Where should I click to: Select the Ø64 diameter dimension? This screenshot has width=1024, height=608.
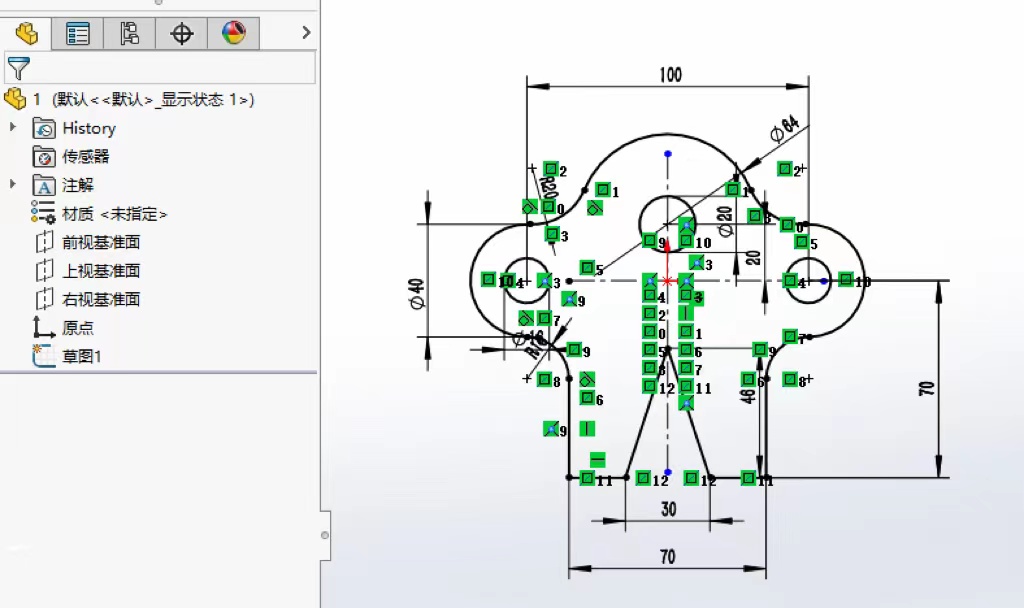coord(786,129)
